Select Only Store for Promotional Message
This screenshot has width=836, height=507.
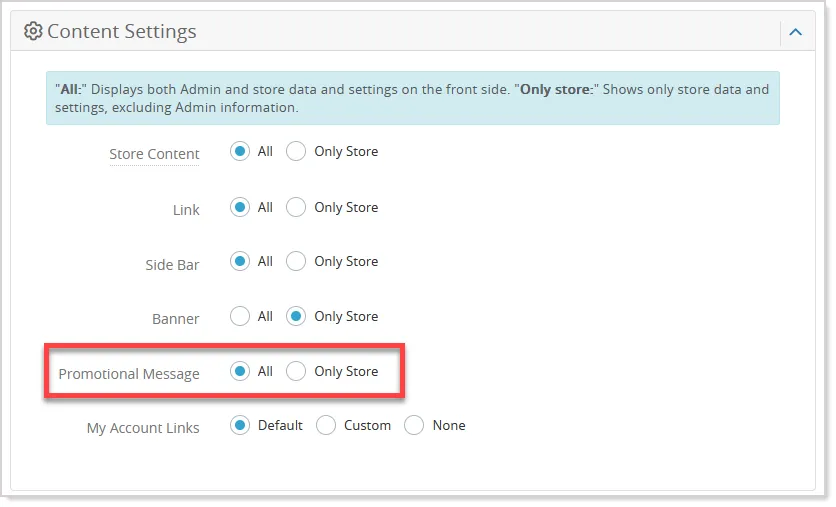(x=296, y=371)
